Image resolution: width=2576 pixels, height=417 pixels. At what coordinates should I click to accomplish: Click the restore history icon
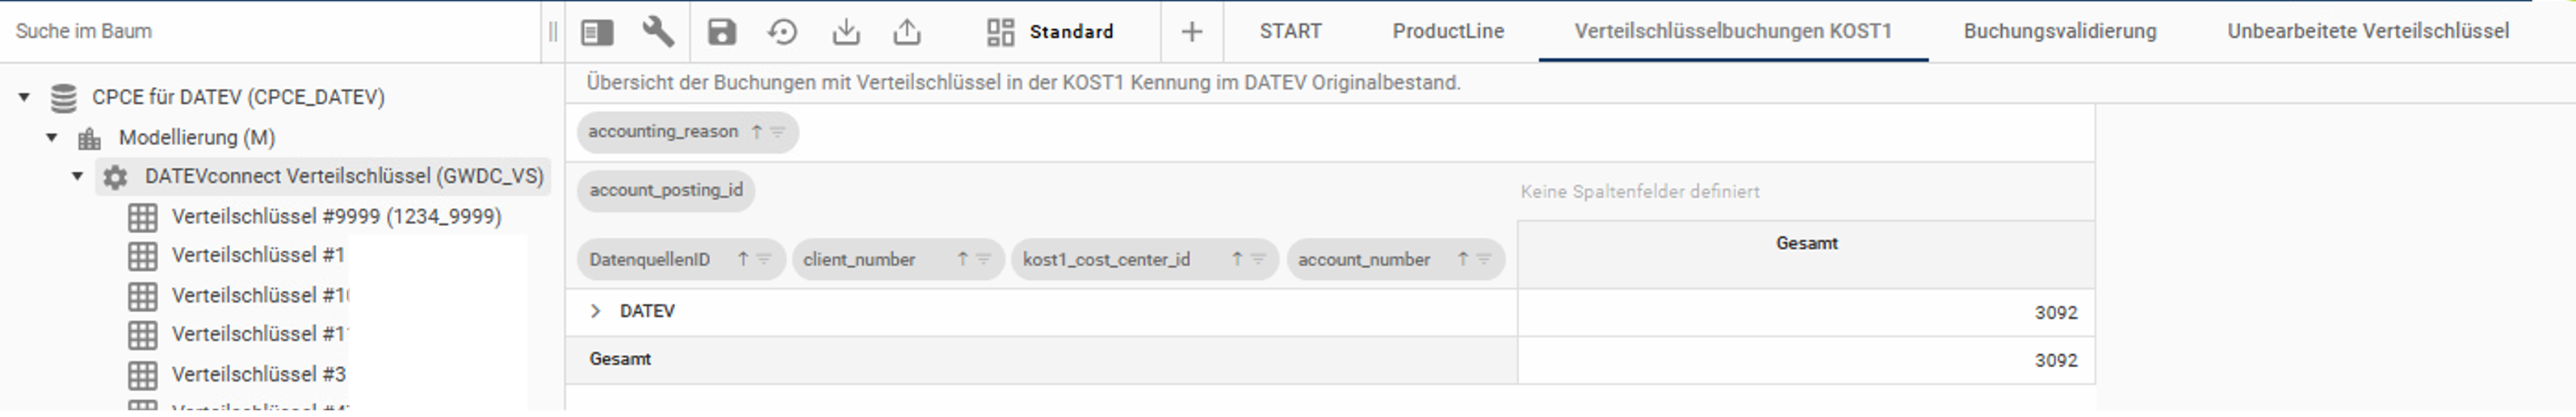(783, 32)
